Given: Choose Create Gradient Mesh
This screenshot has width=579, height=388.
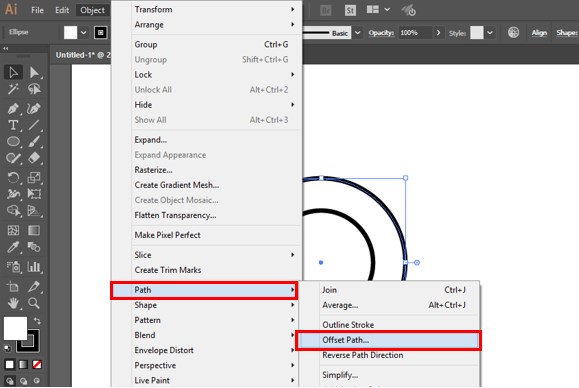Looking at the screenshot, I should click(216, 185).
